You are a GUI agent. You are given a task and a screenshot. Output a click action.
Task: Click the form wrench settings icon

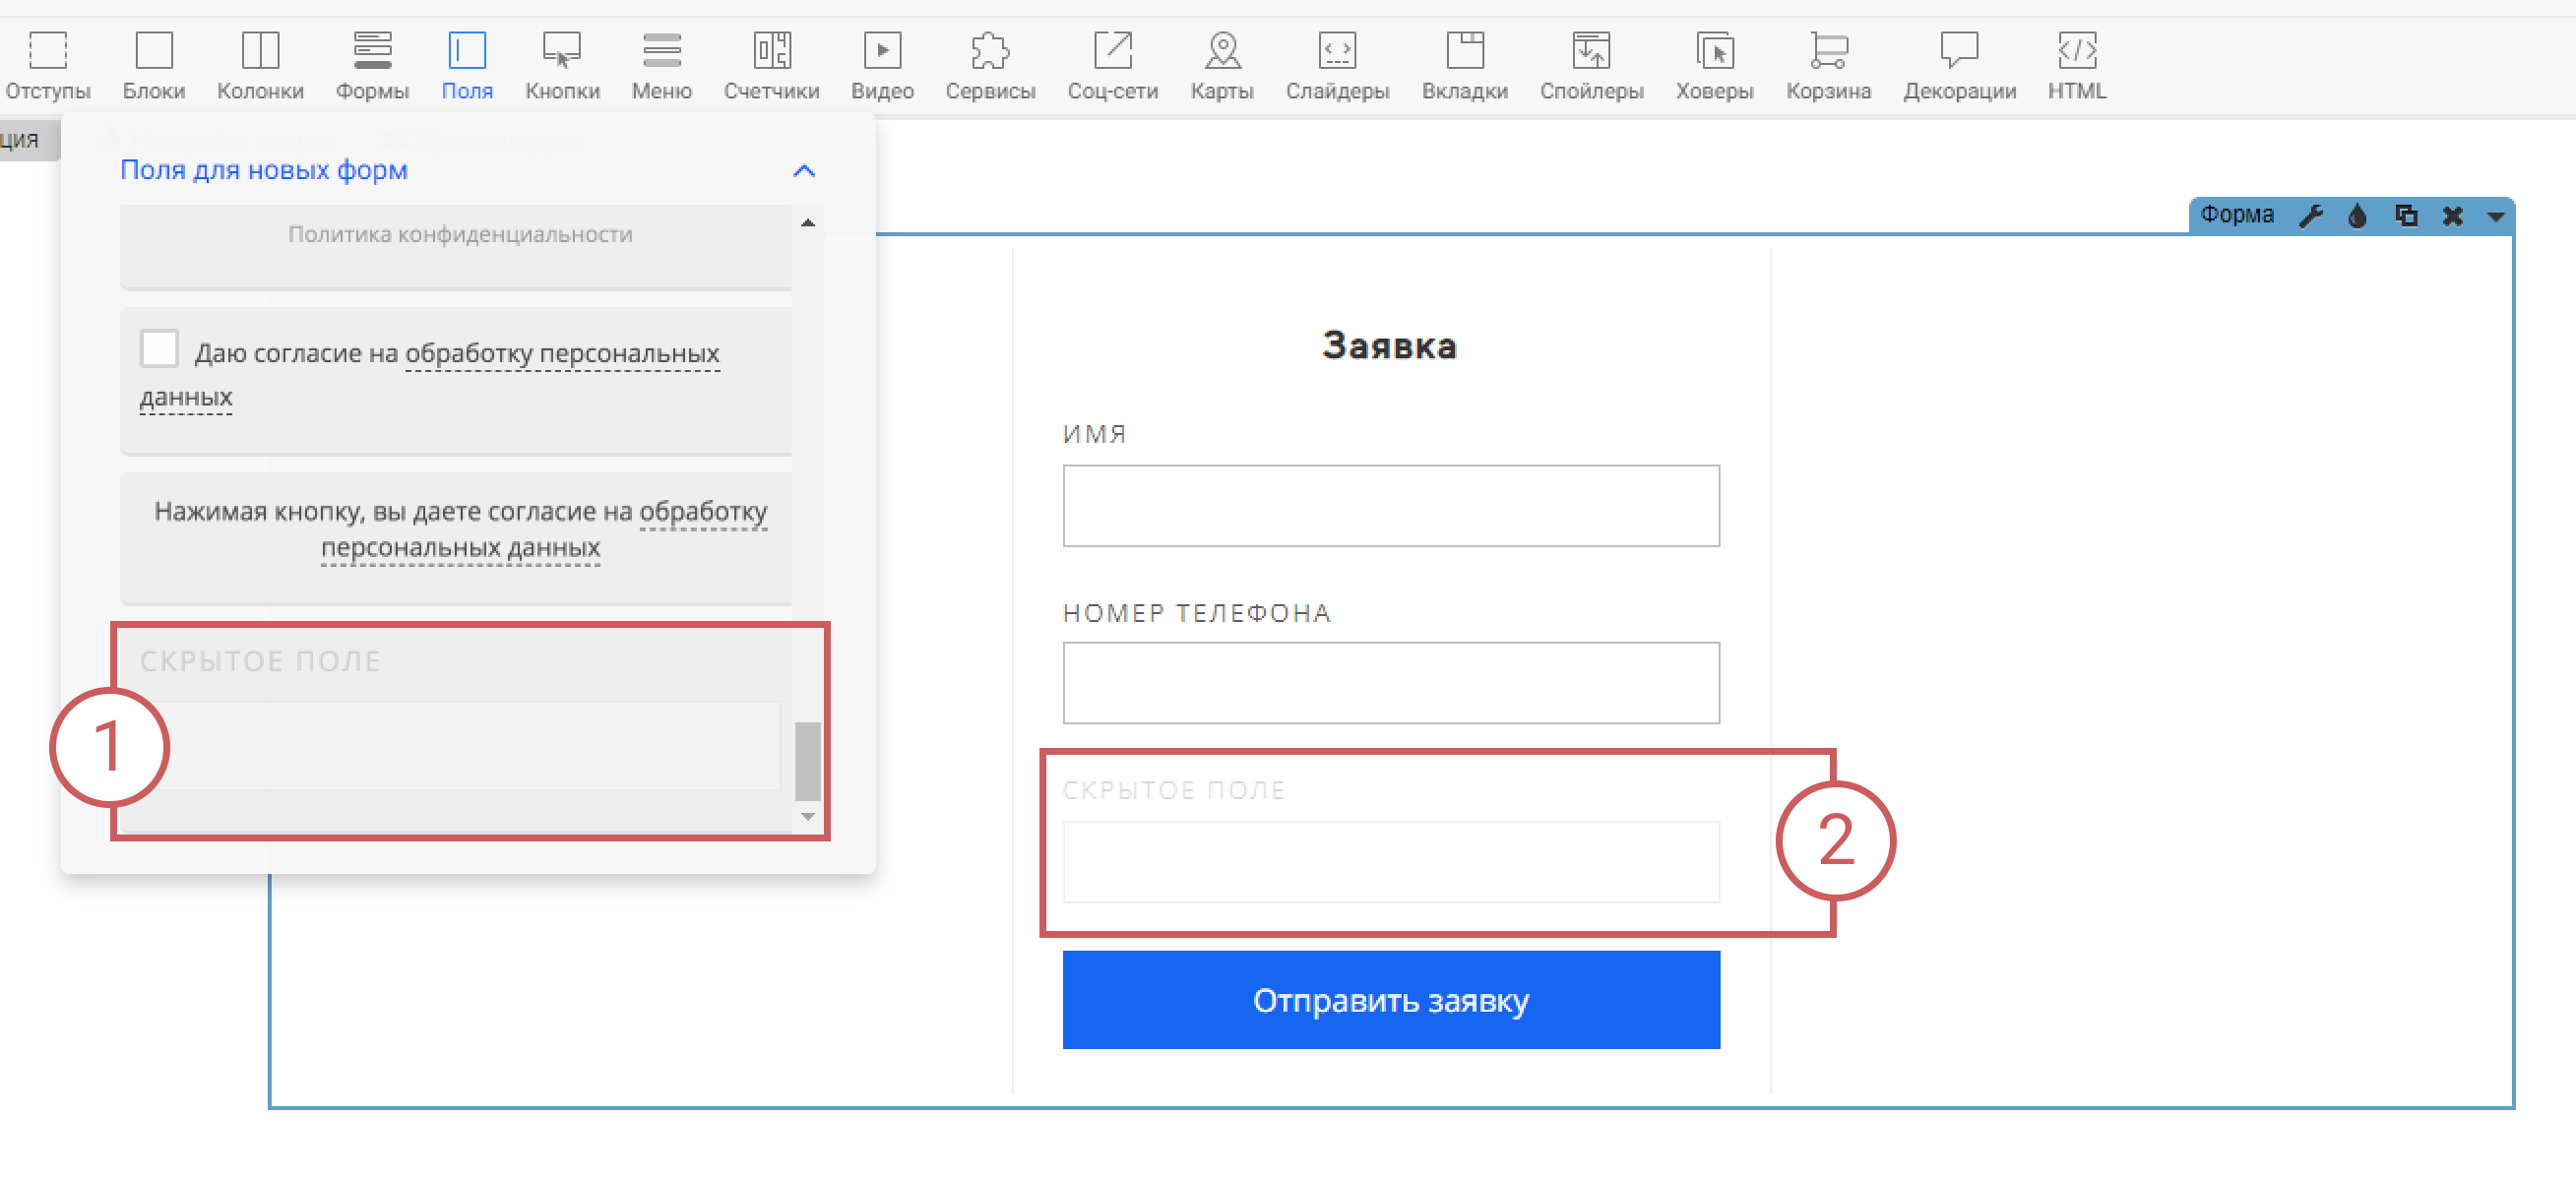click(x=2311, y=215)
